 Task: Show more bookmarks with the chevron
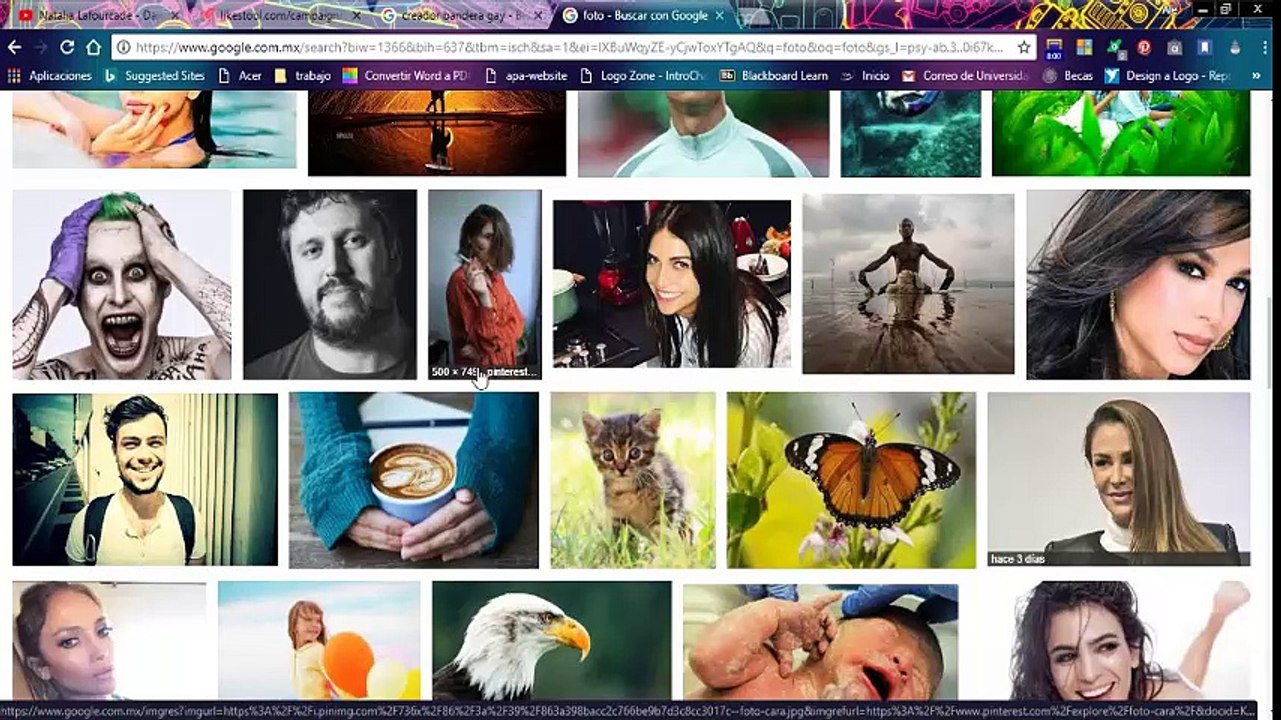1256,76
